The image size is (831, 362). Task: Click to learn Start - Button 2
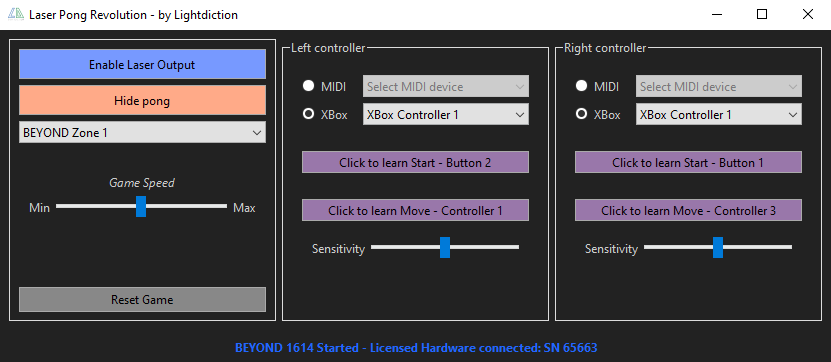click(x=415, y=162)
